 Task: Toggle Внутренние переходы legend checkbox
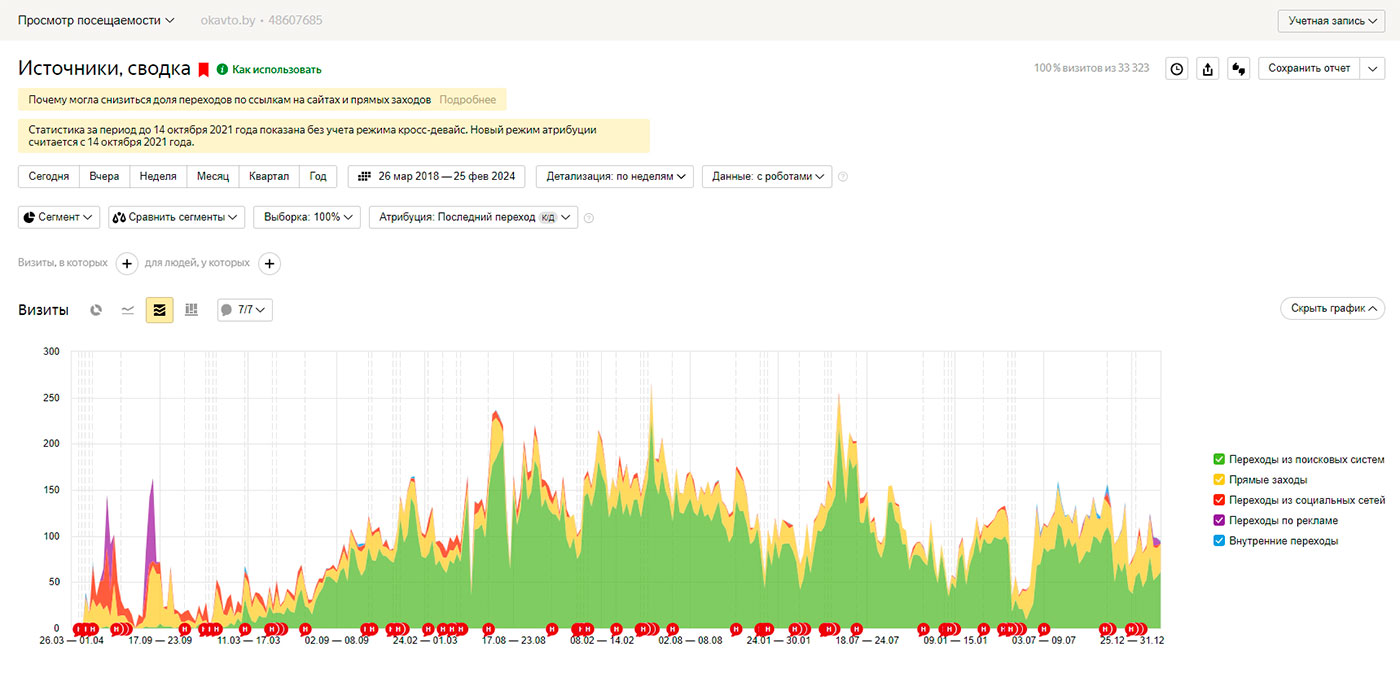(x=1219, y=541)
